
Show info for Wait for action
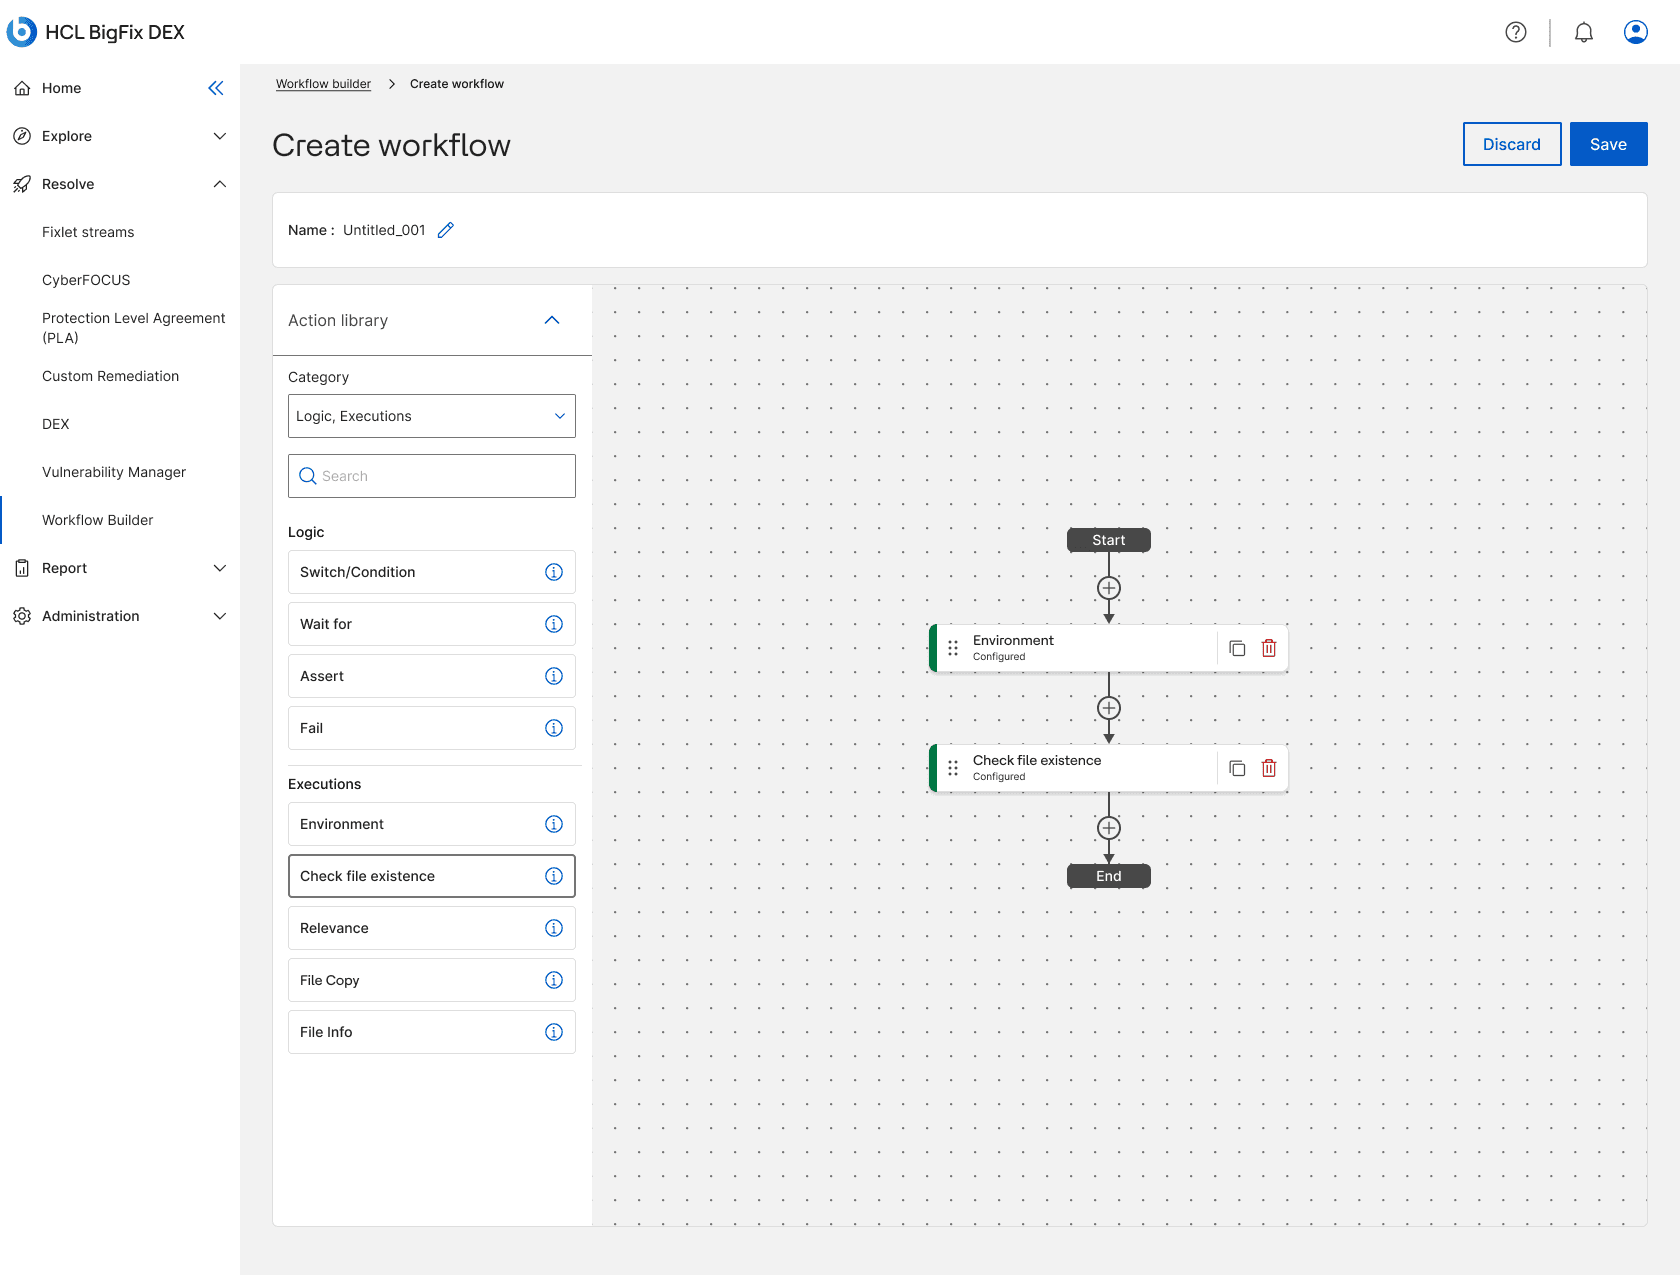(x=554, y=624)
